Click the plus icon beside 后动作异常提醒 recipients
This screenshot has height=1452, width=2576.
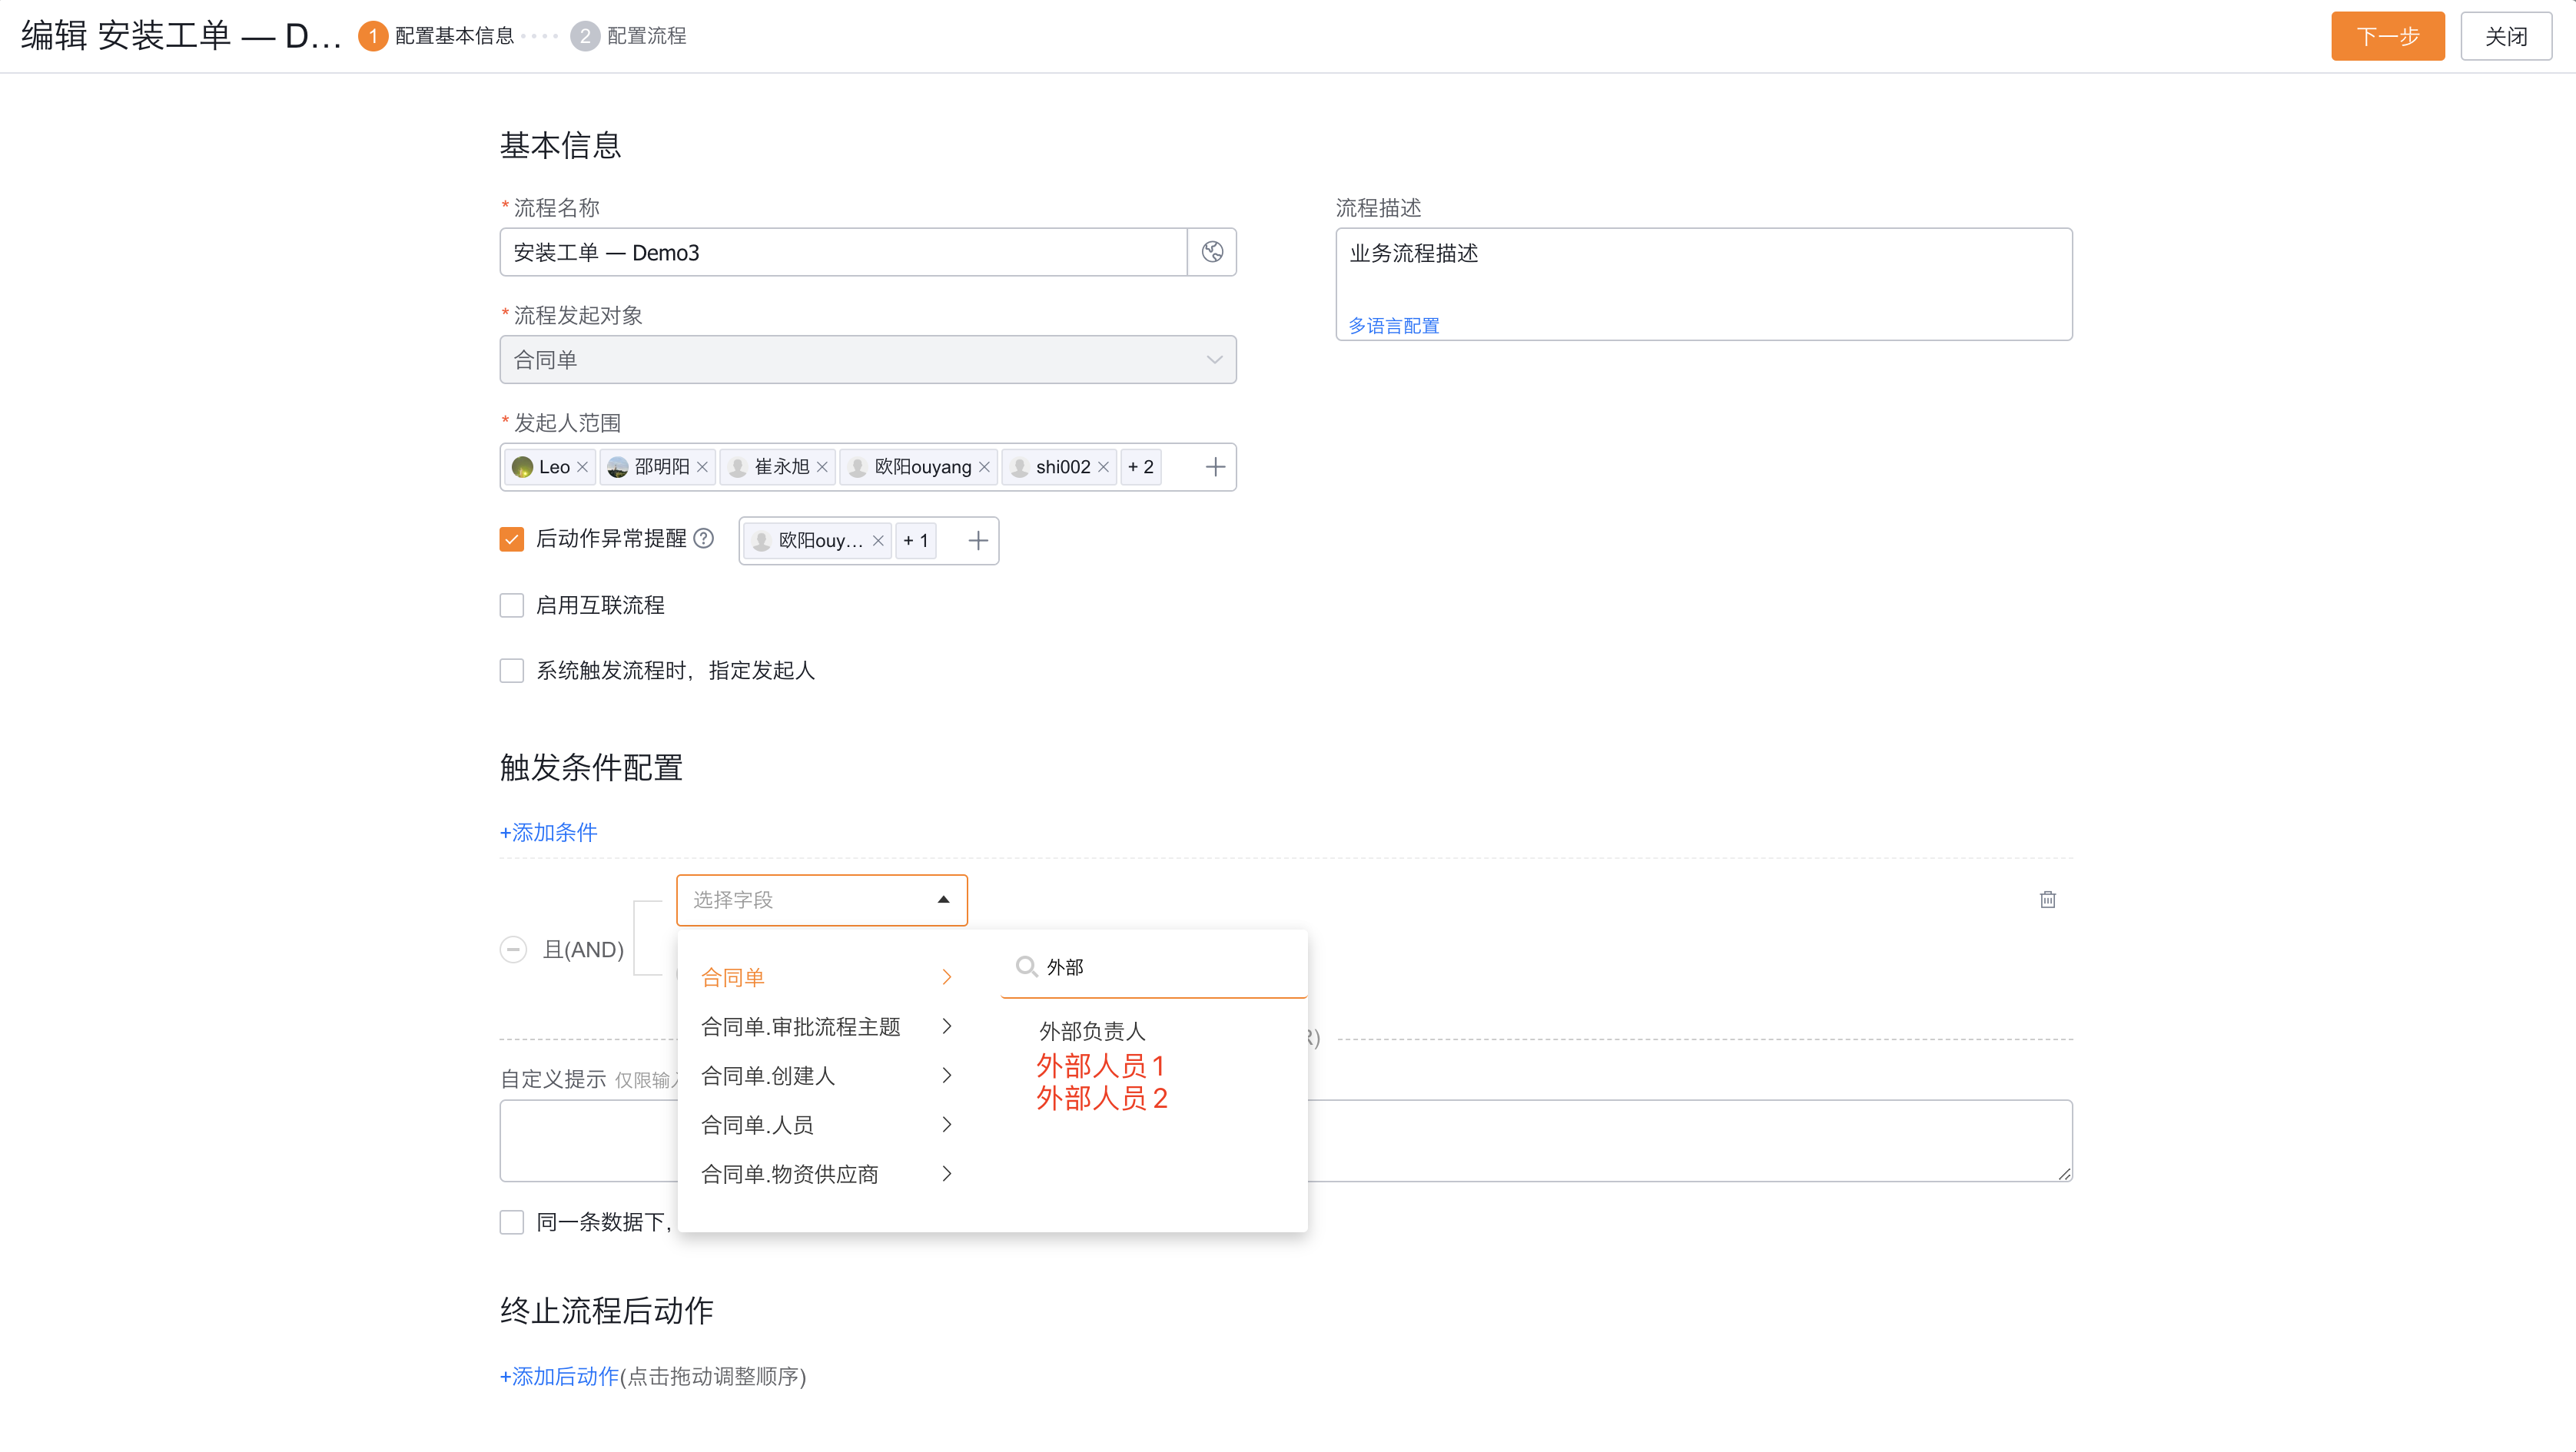point(977,540)
